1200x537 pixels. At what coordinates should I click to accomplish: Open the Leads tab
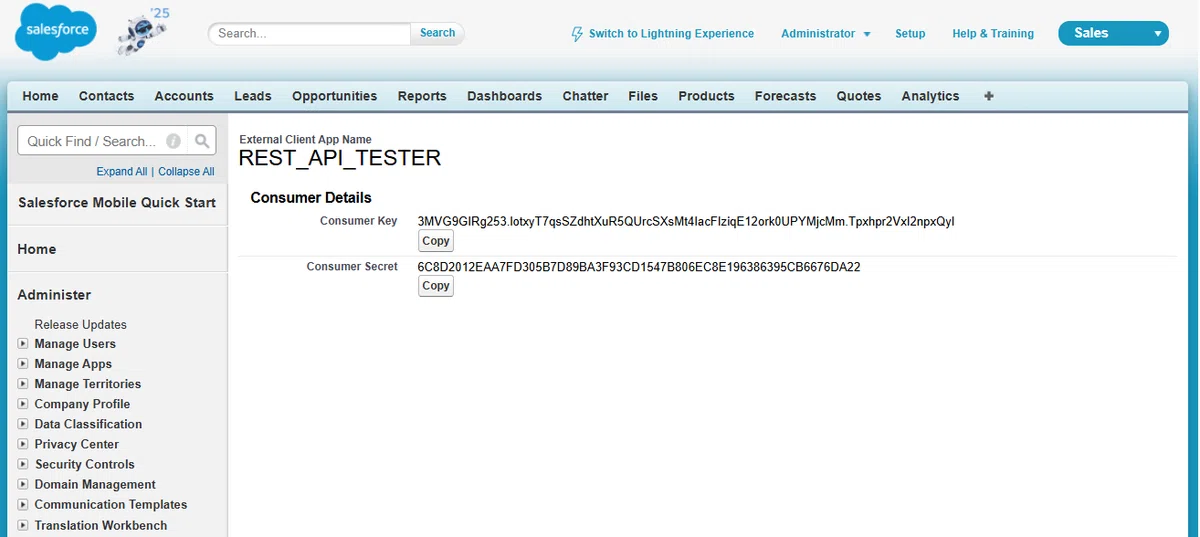click(x=253, y=96)
